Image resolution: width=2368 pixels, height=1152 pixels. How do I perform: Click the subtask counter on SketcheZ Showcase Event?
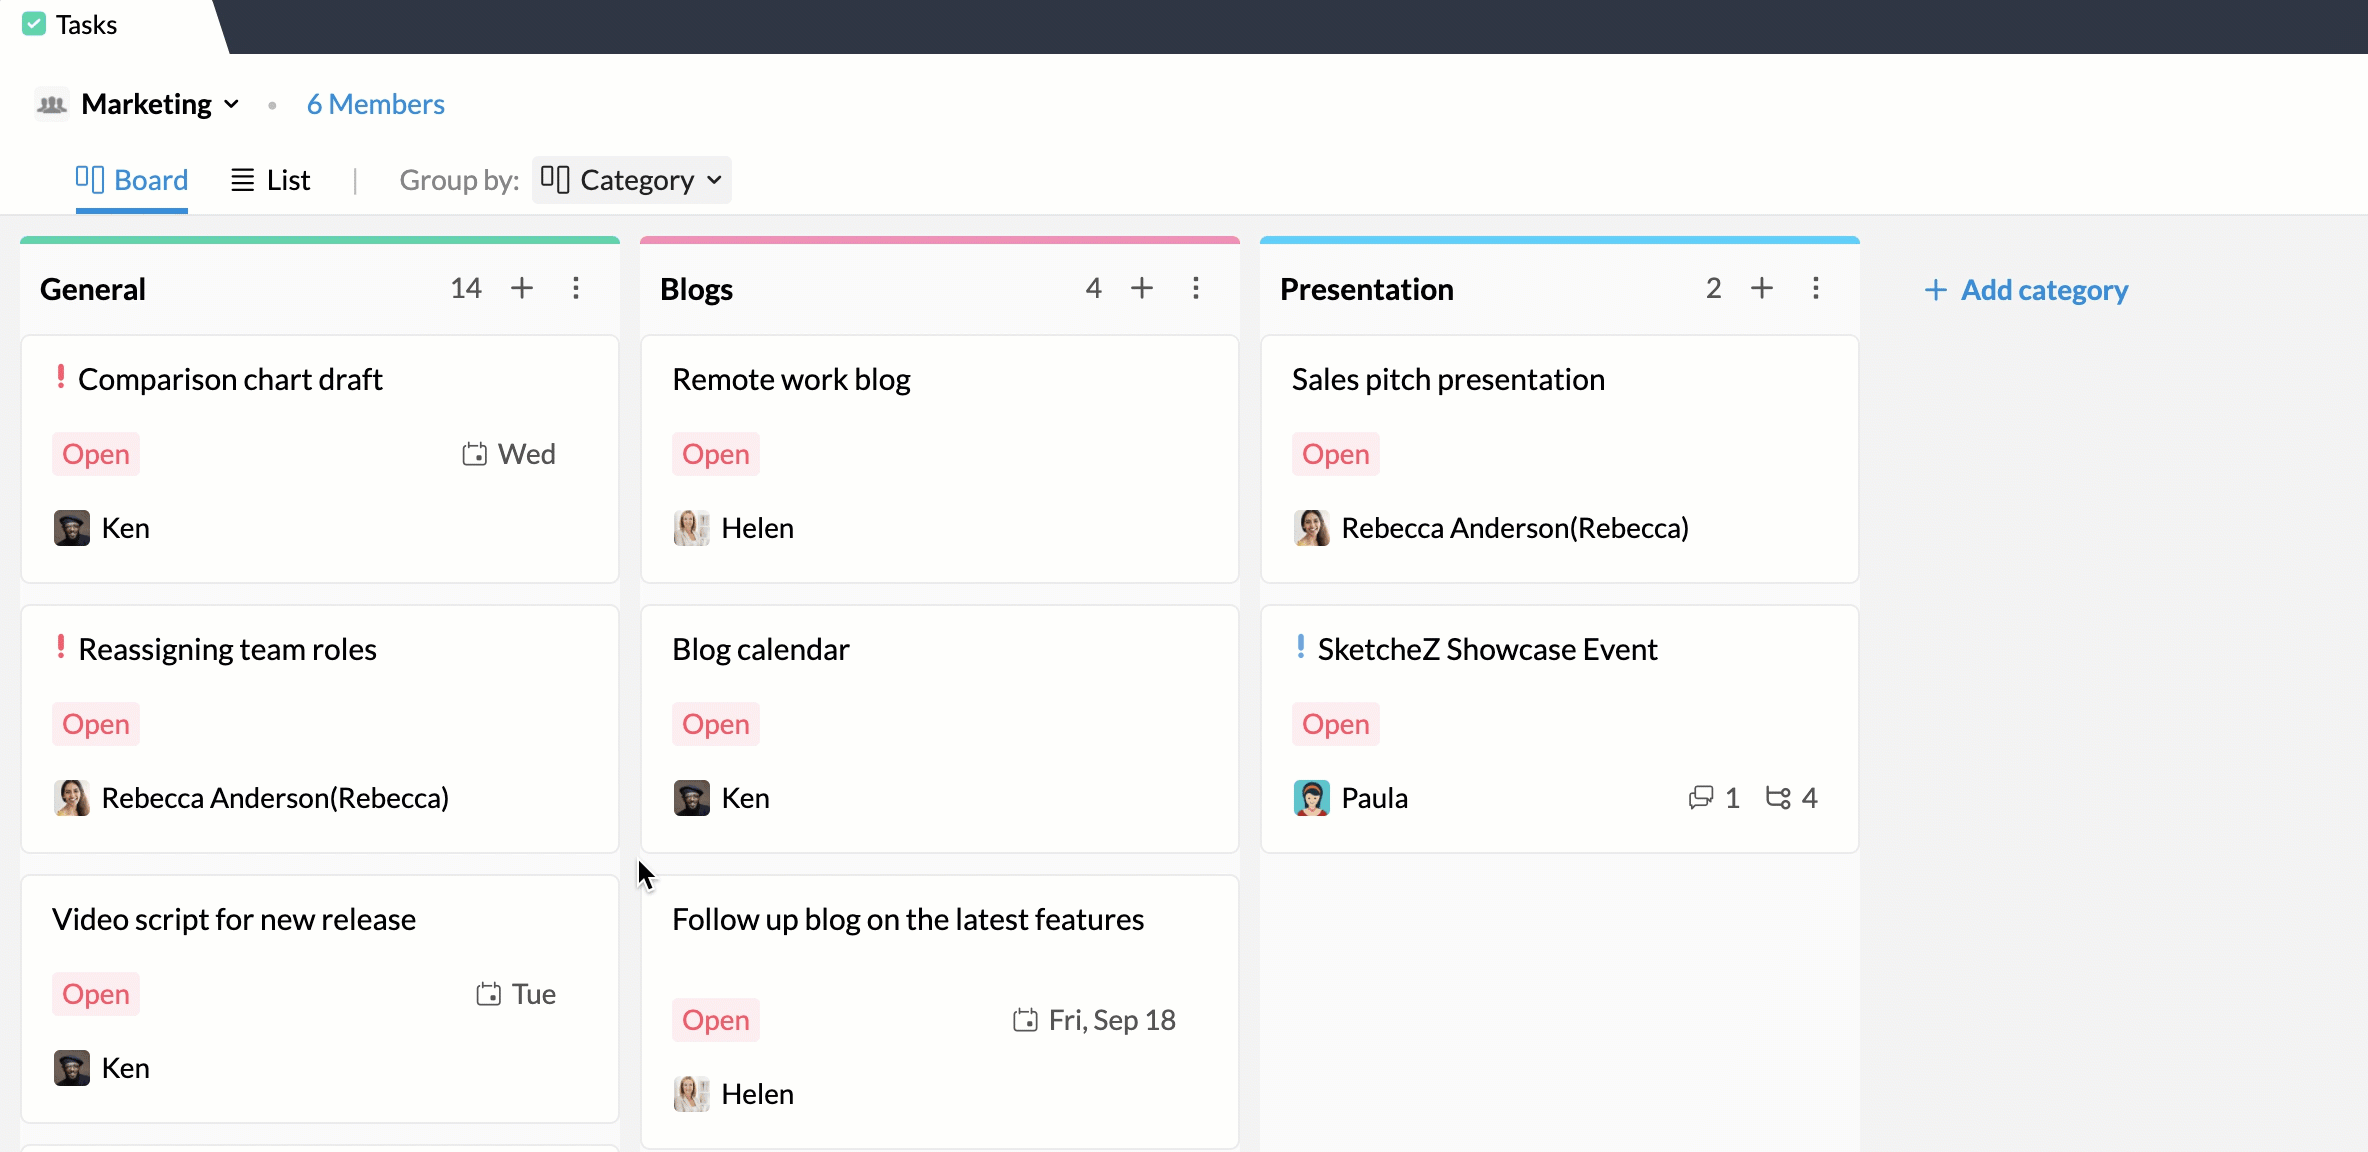pyautogui.click(x=1777, y=798)
